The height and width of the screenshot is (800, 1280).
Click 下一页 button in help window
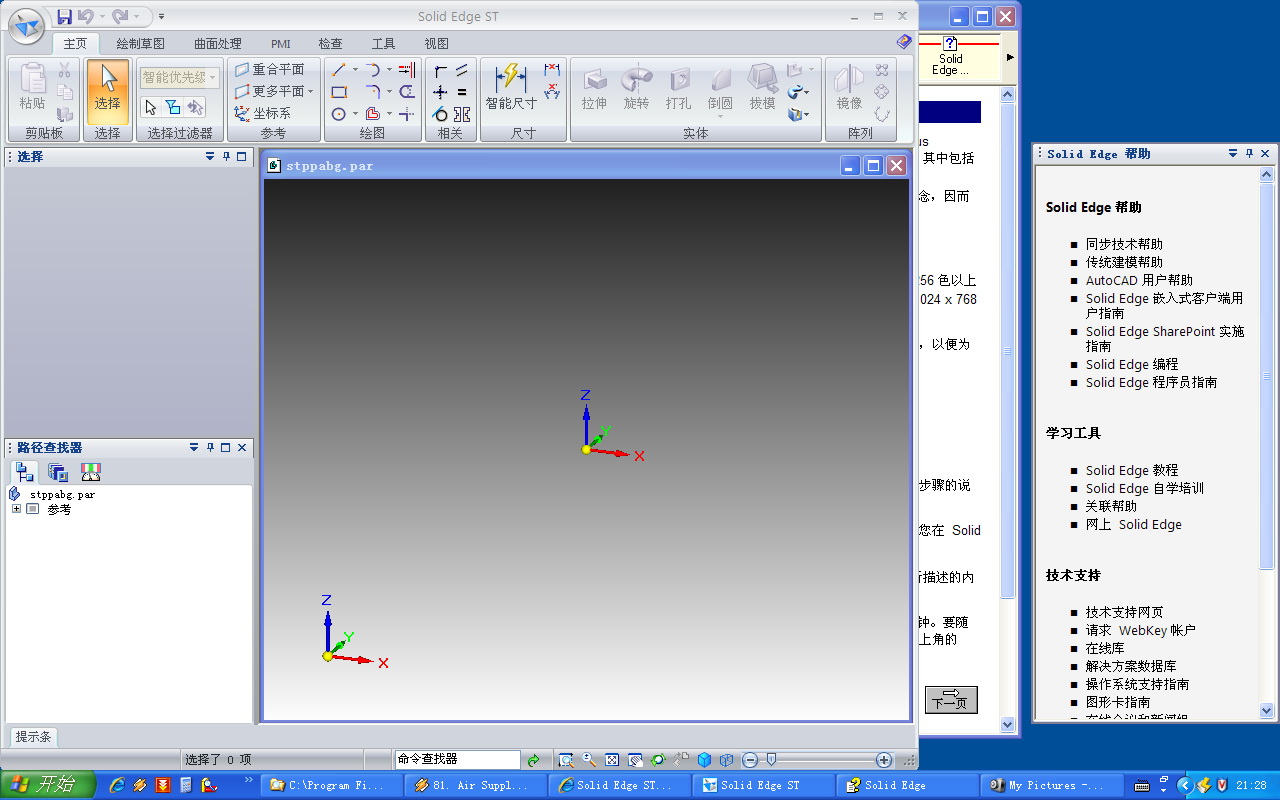coord(951,699)
